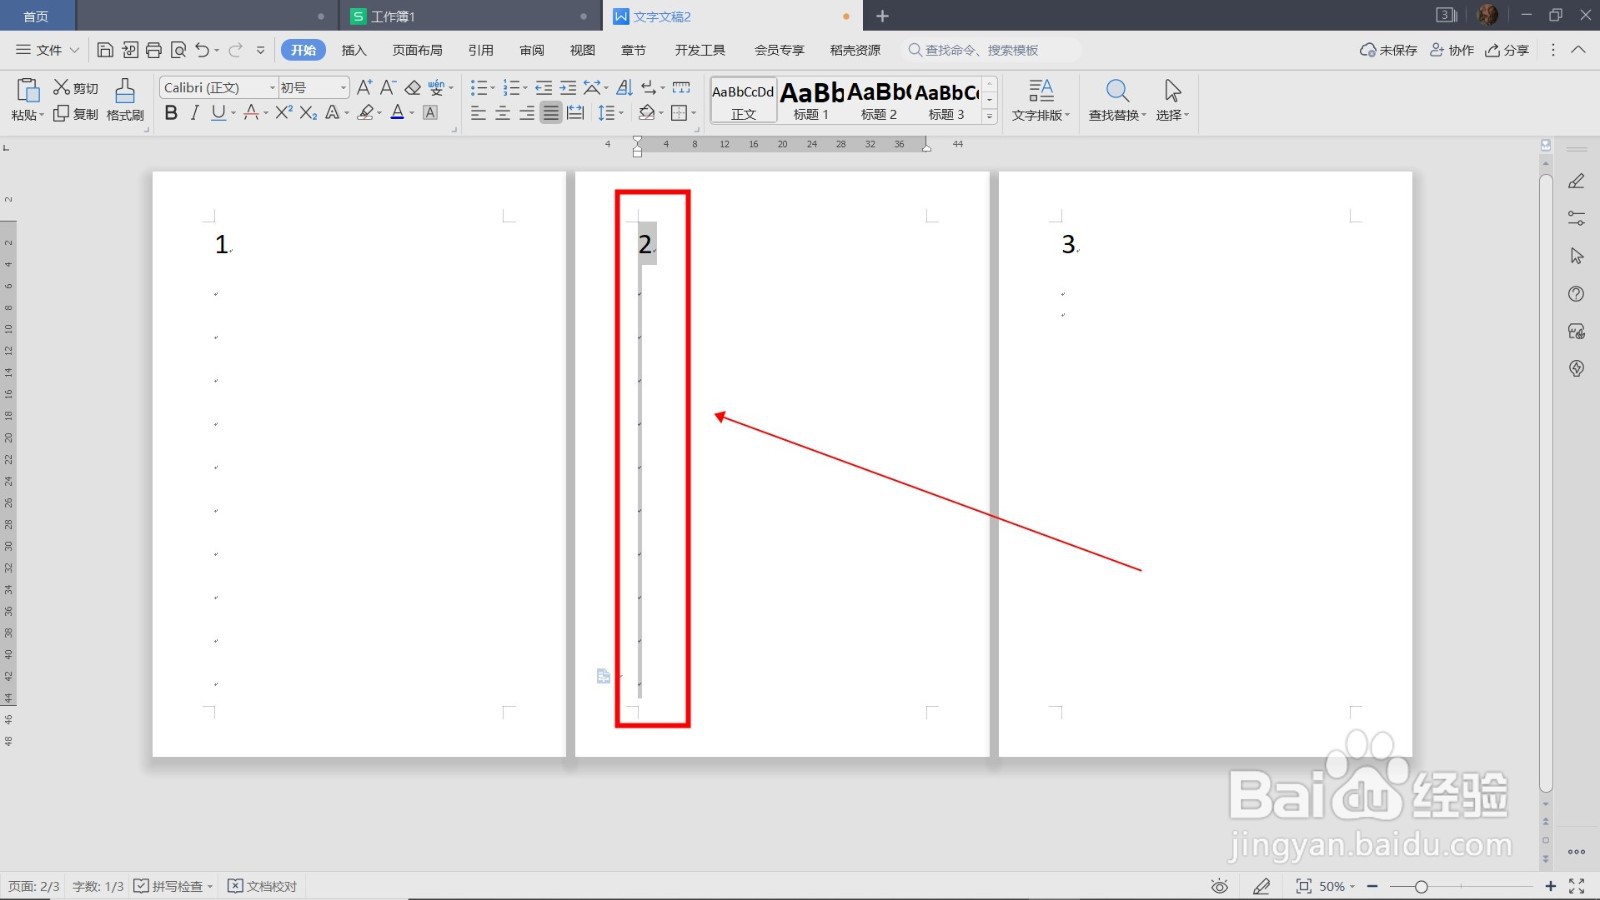This screenshot has width=1600, height=900.
Task: Switch to the 插入 ribbon tab
Action: pyautogui.click(x=354, y=50)
